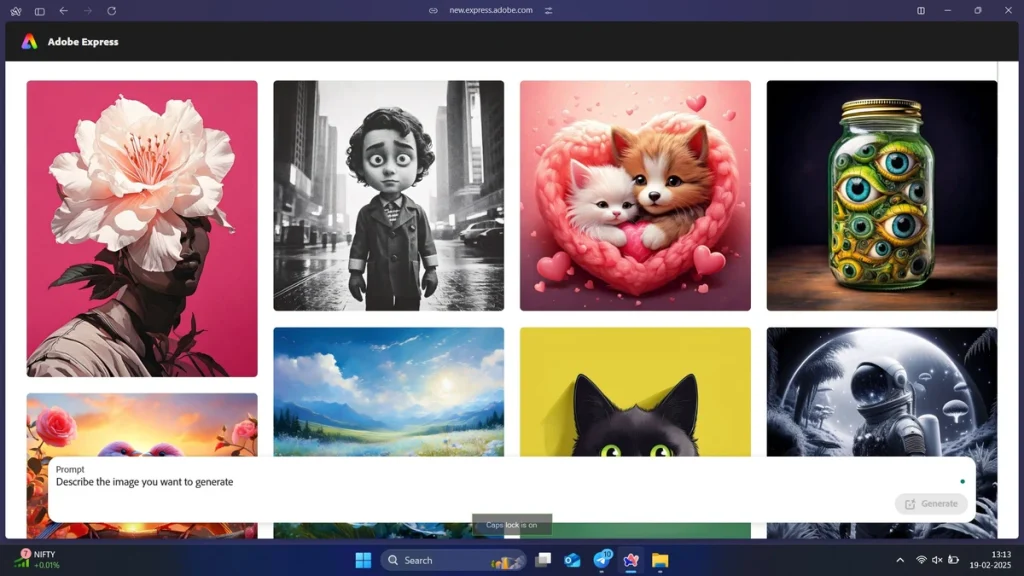
Task: Click the Adobe Express logo icon
Action: (29, 42)
